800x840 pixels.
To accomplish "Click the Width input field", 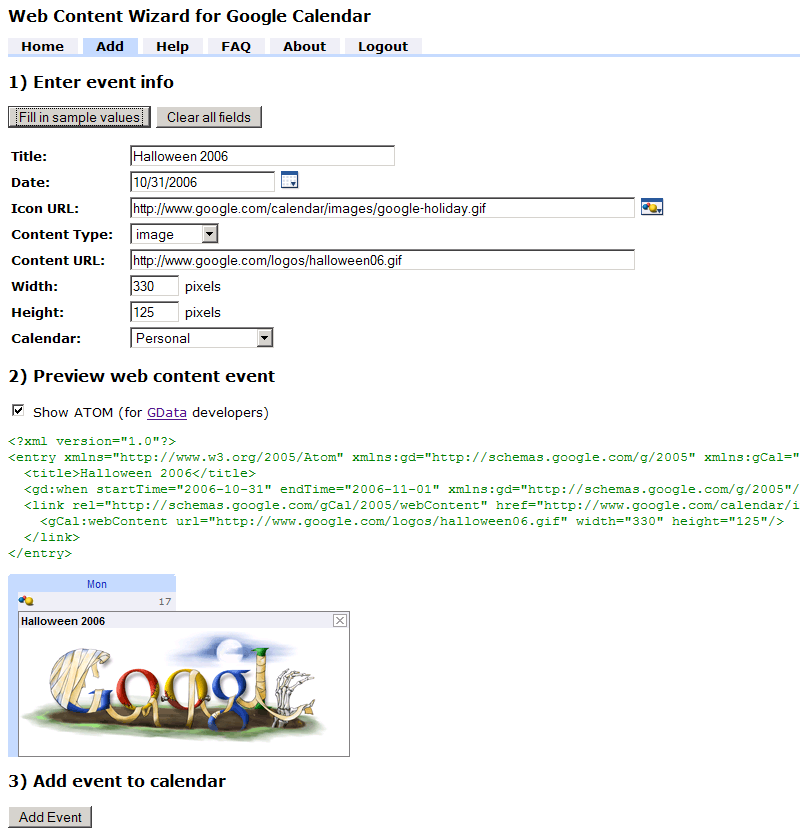I will pos(154,286).
